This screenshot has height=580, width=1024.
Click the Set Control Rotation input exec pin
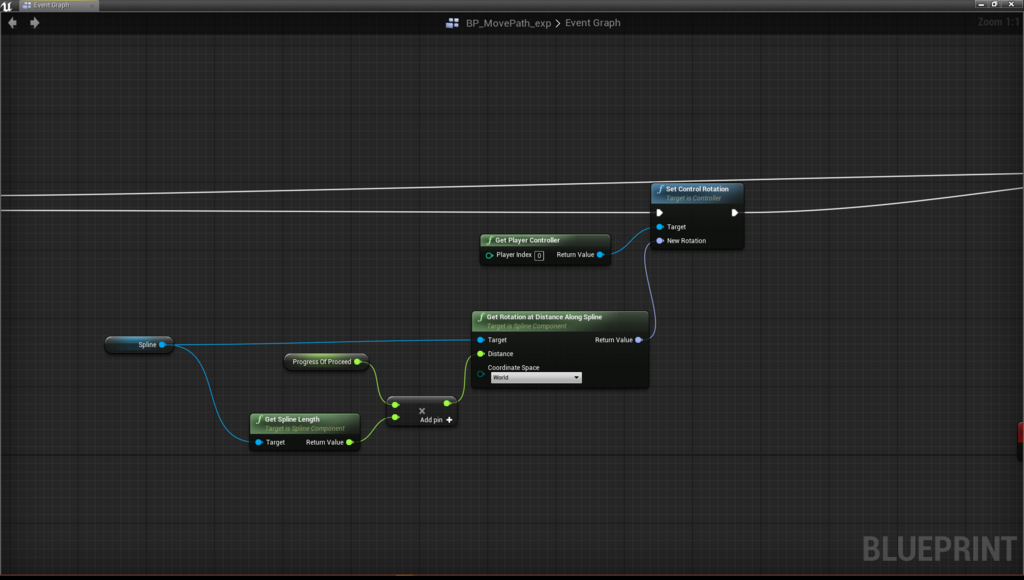click(x=660, y=213)
